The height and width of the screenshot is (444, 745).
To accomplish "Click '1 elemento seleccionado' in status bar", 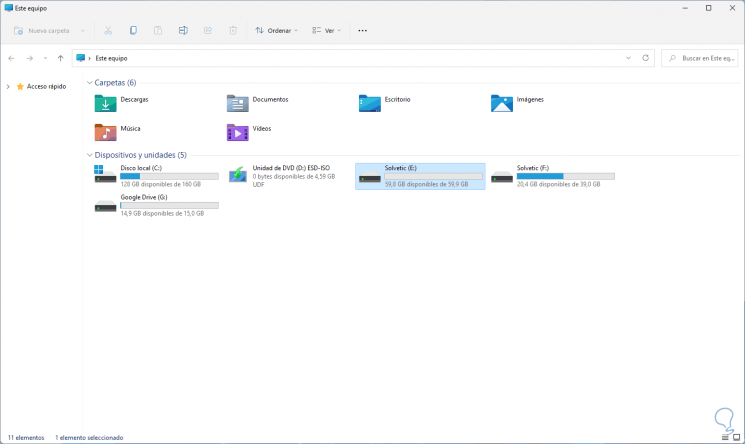I will click(89, 437).
